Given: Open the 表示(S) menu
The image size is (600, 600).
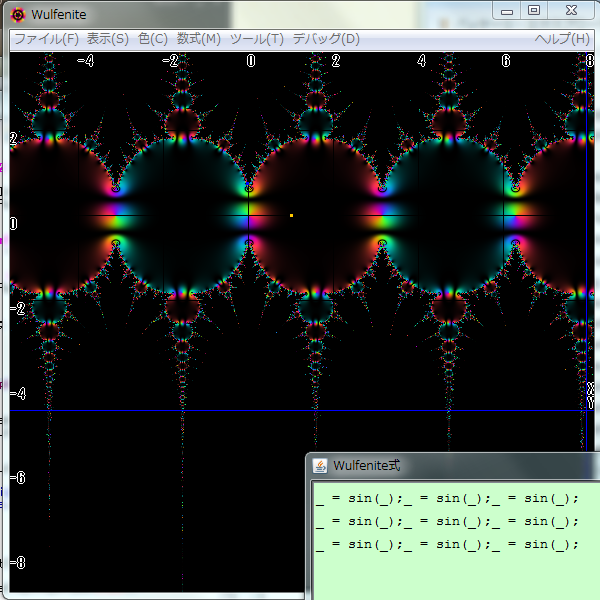Looking at the screenshot, I should 107,39.
